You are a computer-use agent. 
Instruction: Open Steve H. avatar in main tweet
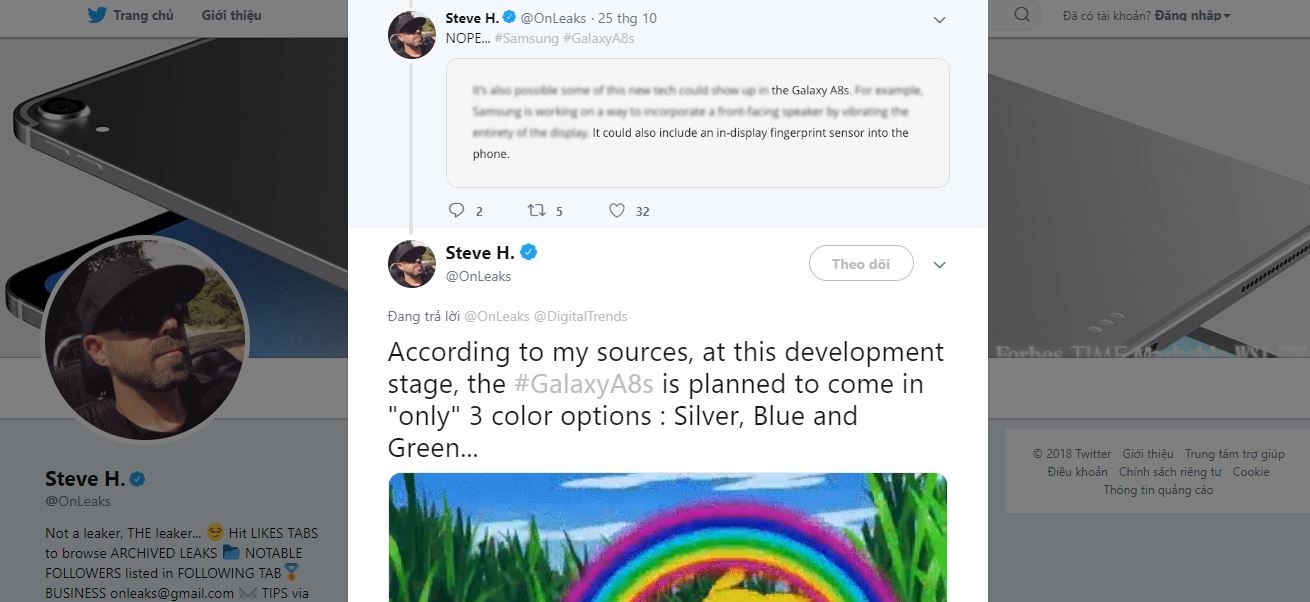pyautogui.click(x=412, y=264)
